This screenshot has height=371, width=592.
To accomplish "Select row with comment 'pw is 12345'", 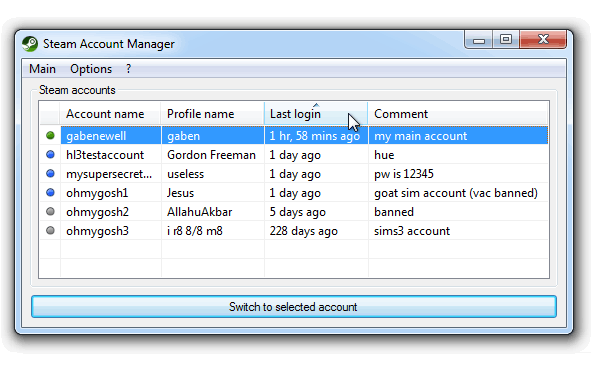I will click(x=294, y=174).
